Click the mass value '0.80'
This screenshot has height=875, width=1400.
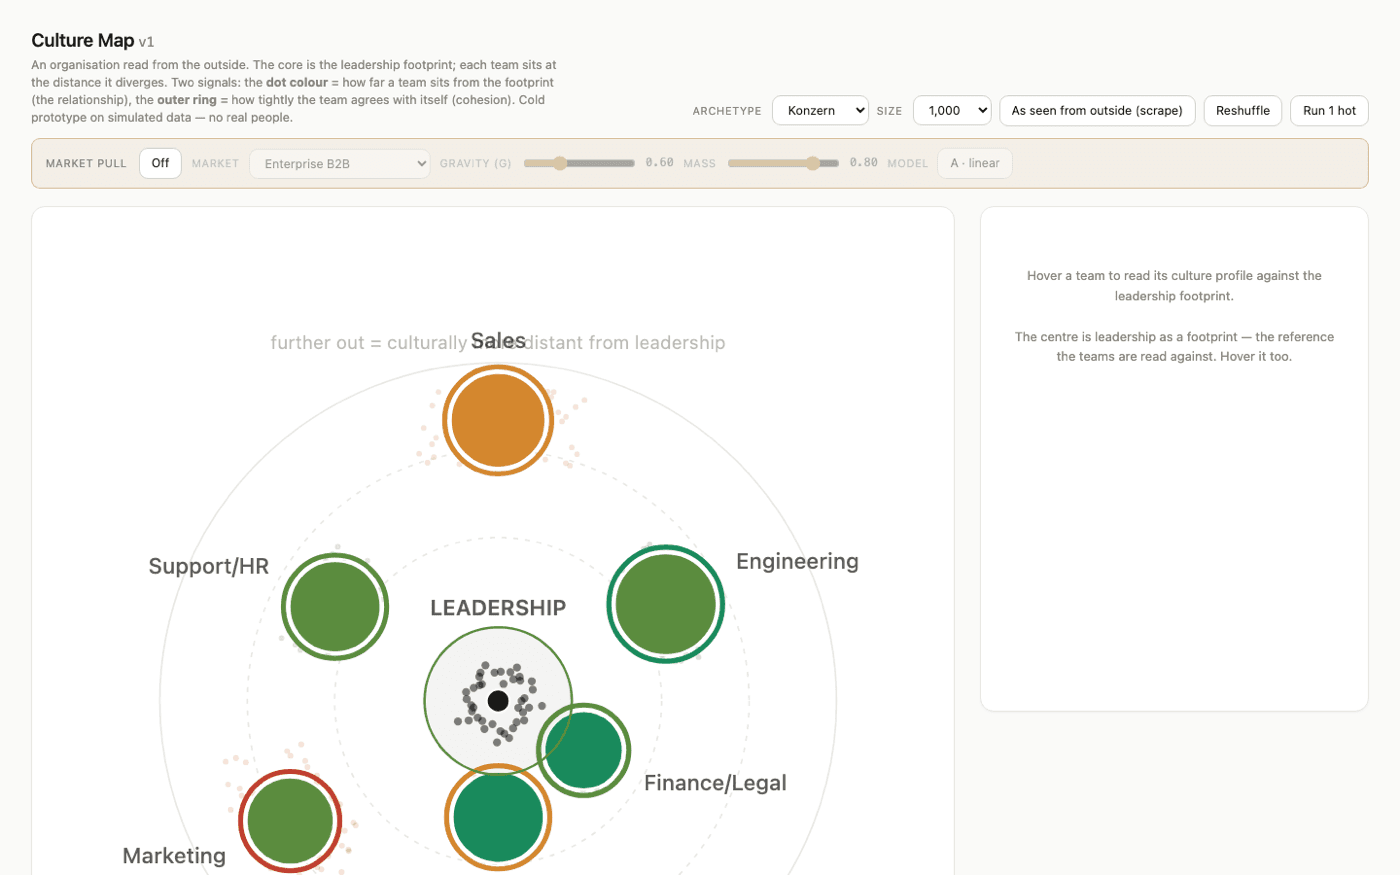click(x=864, y=162)
